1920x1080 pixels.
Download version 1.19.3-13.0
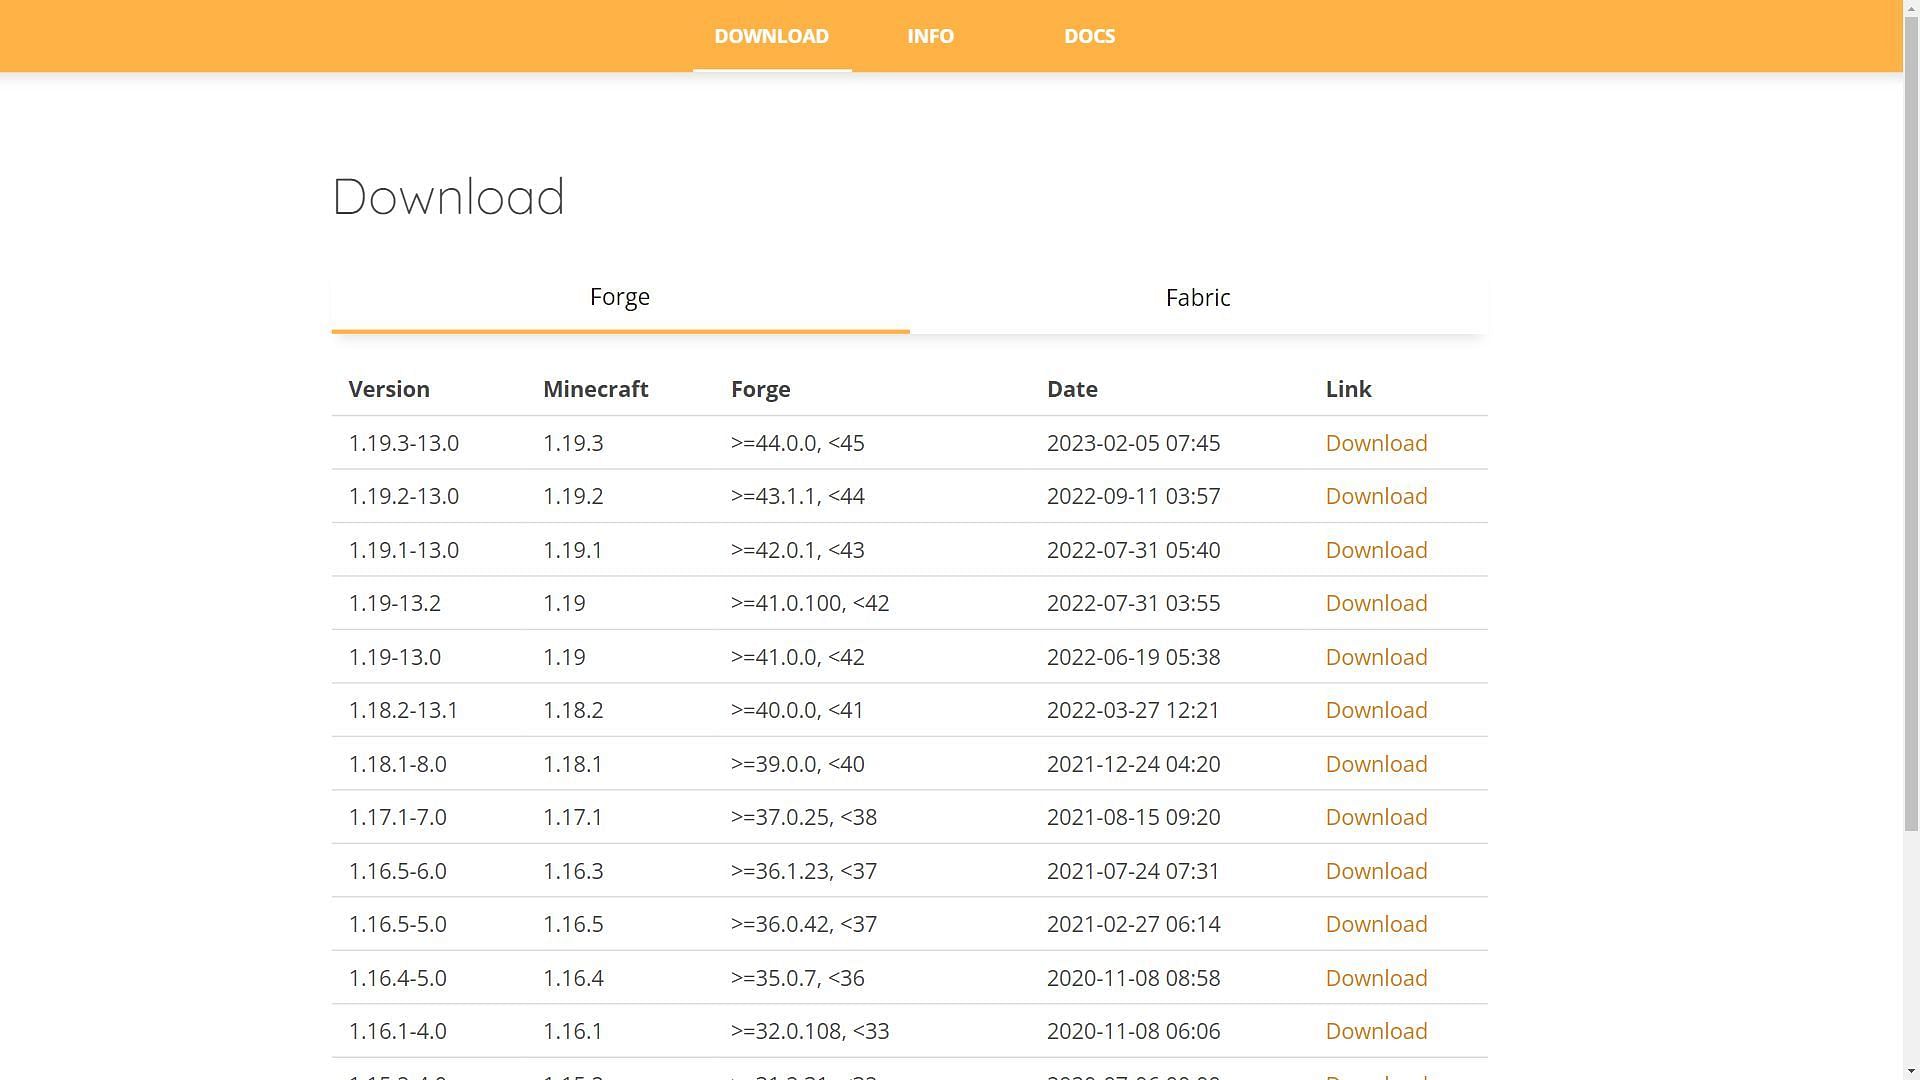click(1375, 442)
